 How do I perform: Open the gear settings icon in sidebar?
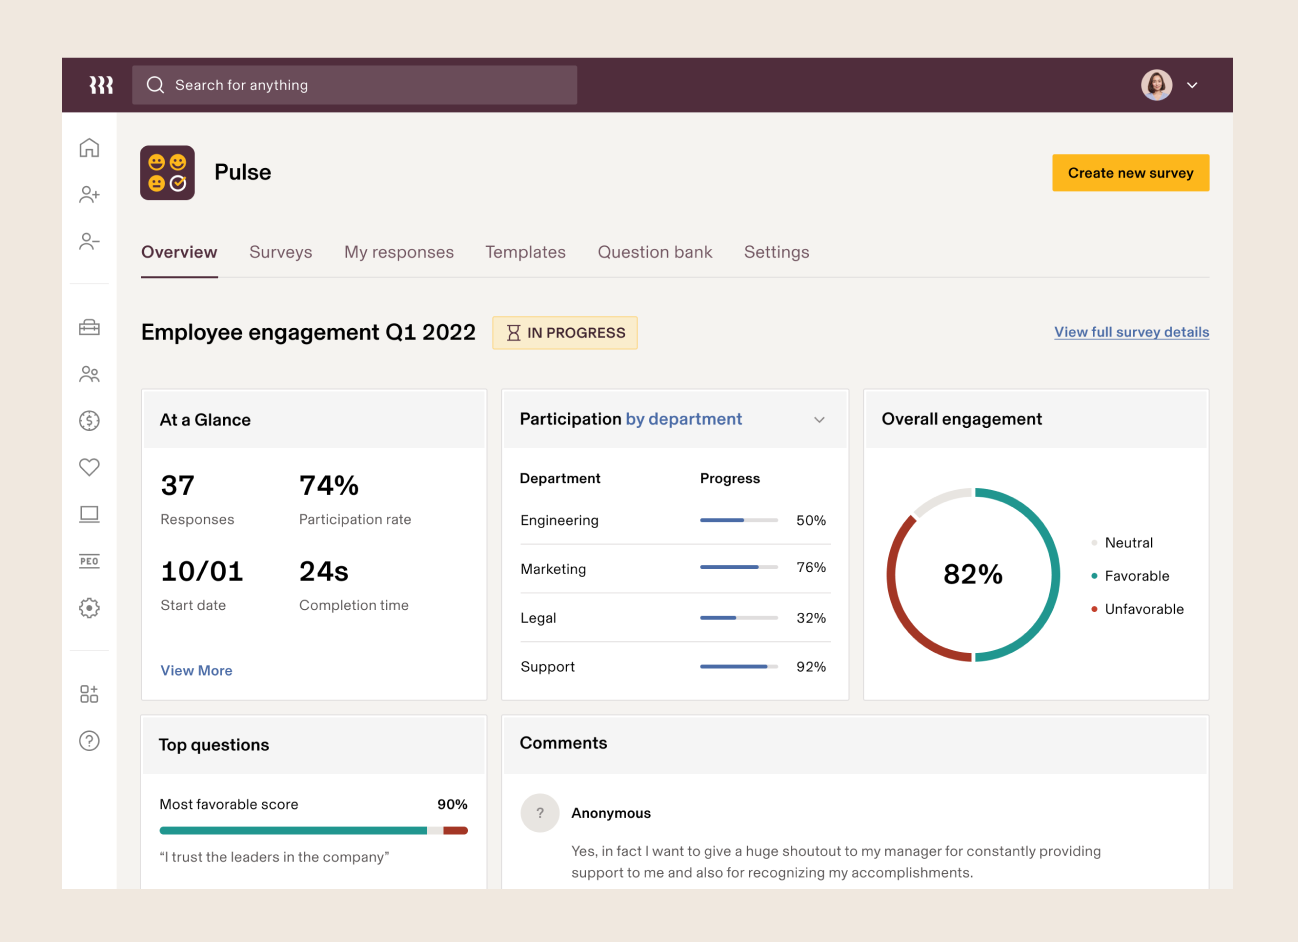[89, 608]
